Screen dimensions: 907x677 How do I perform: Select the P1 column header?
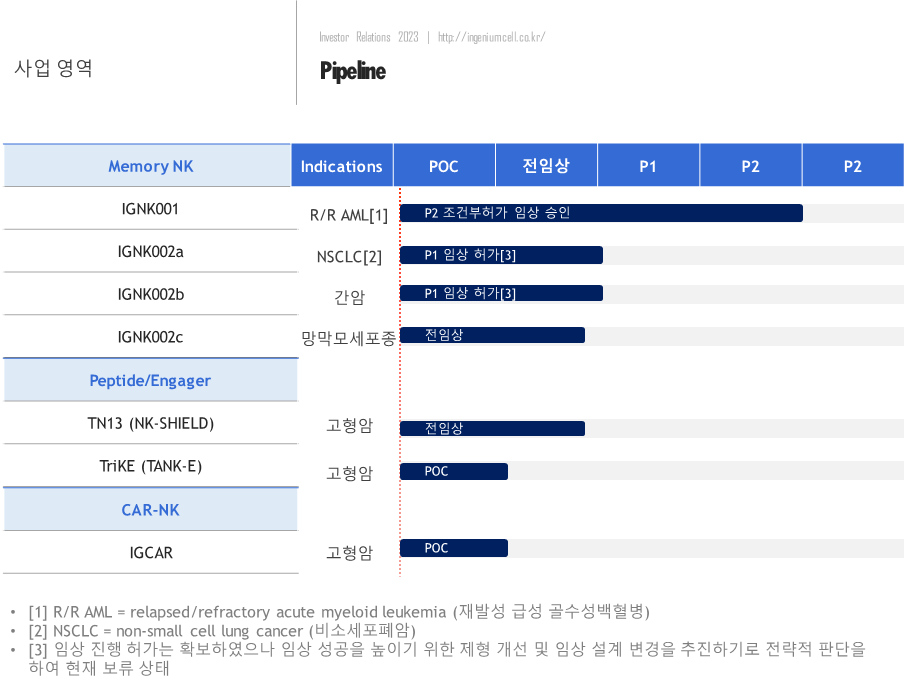648,165
